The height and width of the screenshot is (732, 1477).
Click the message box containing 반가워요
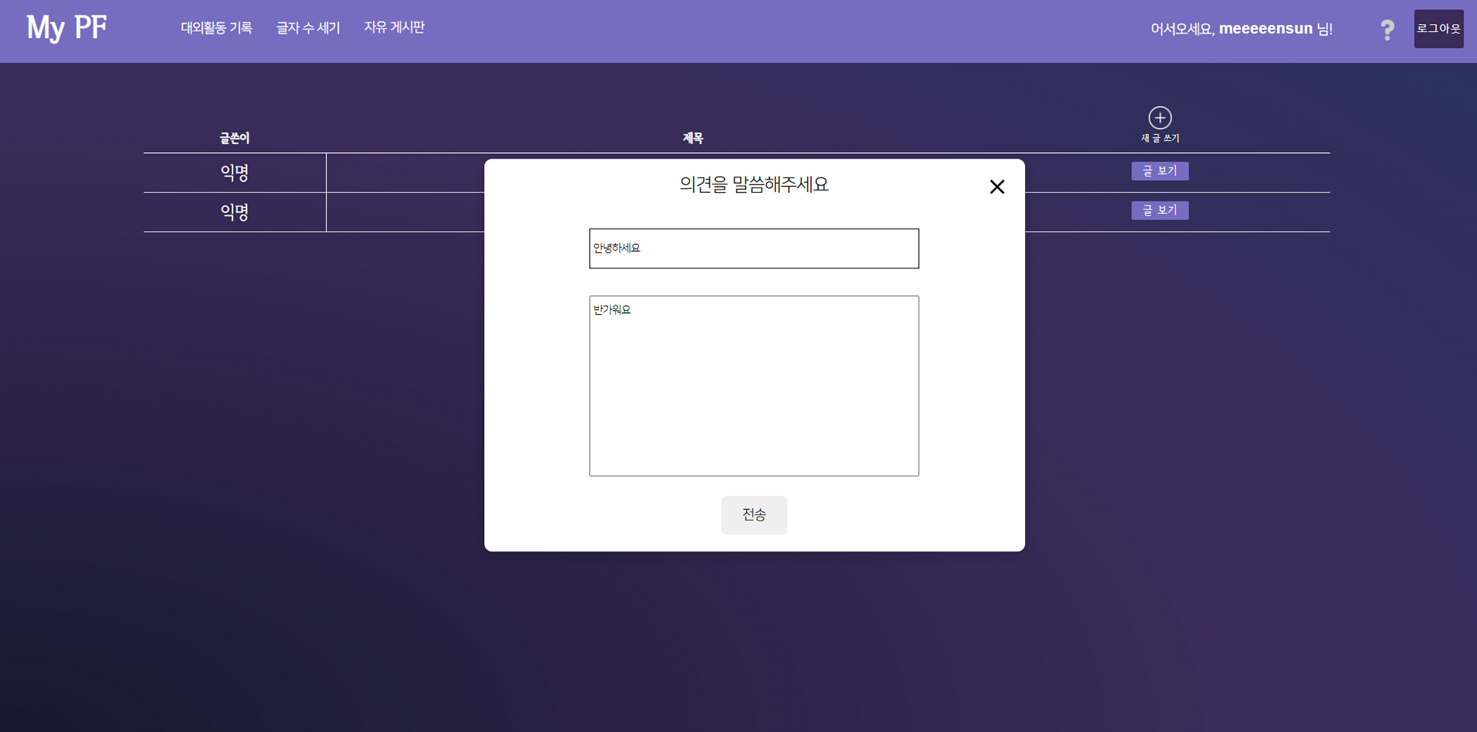pyautogui.click(x=754, y=385)
